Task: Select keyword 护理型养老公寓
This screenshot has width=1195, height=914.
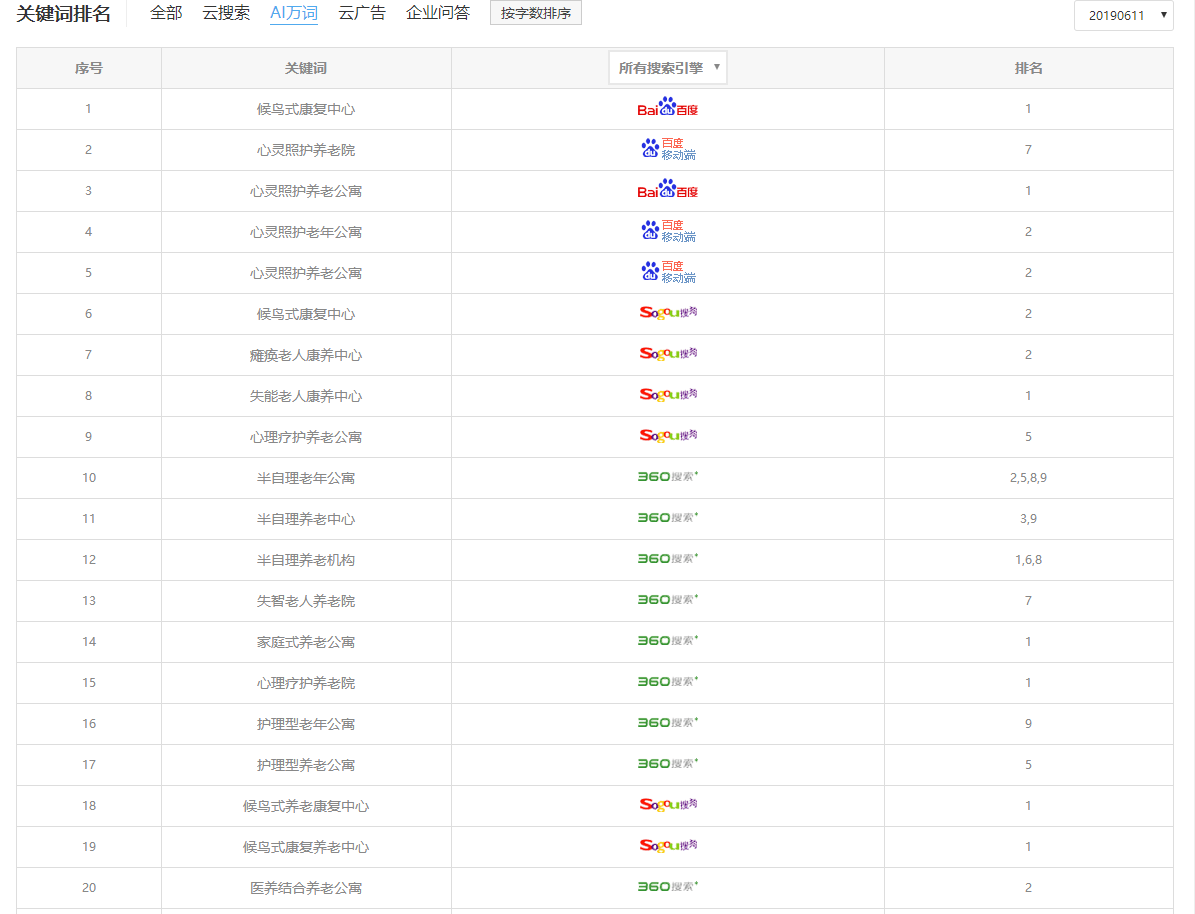Action: pos(306,765)
